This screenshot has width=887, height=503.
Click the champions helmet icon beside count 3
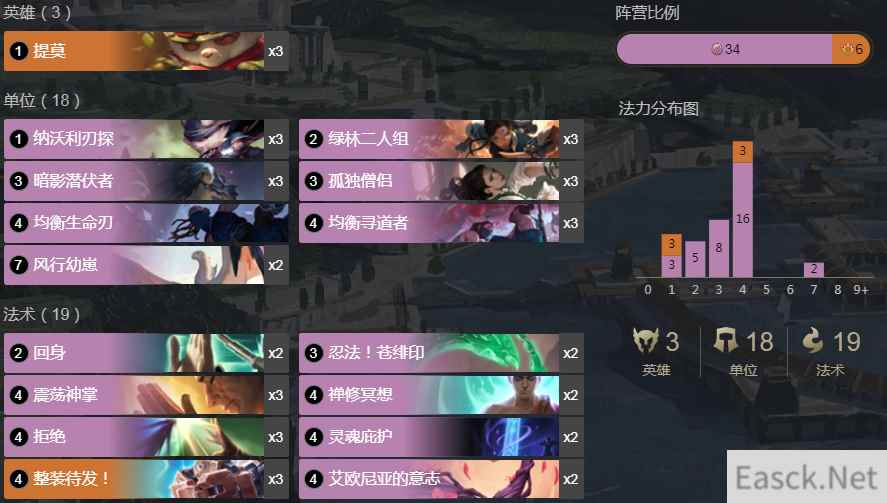645,341
